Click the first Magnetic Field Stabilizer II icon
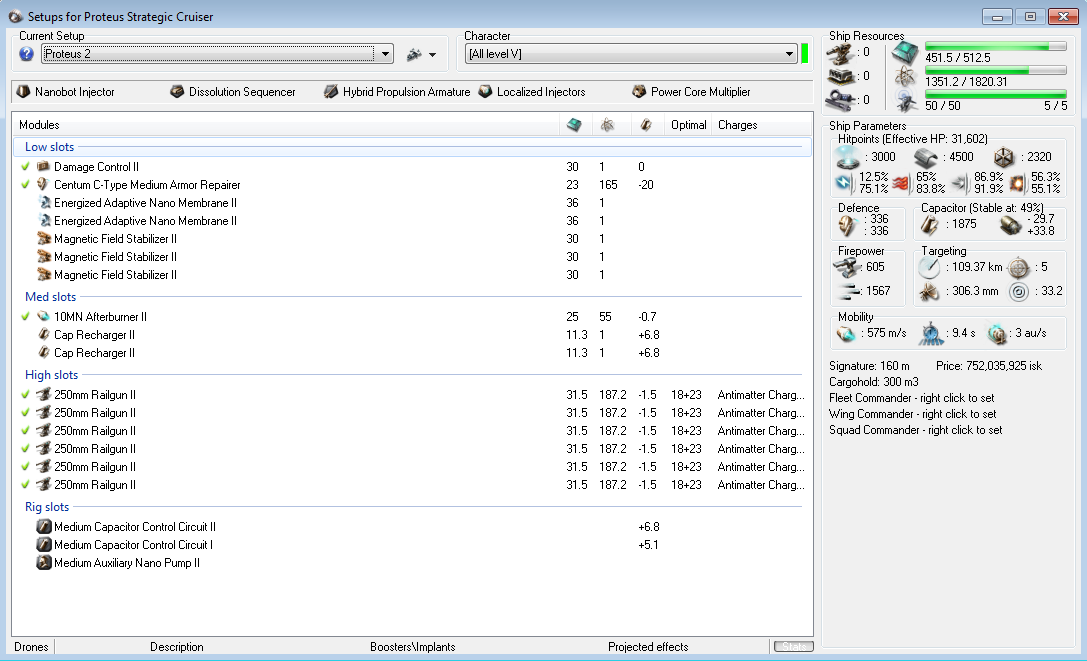 click(x=44, y=239)
